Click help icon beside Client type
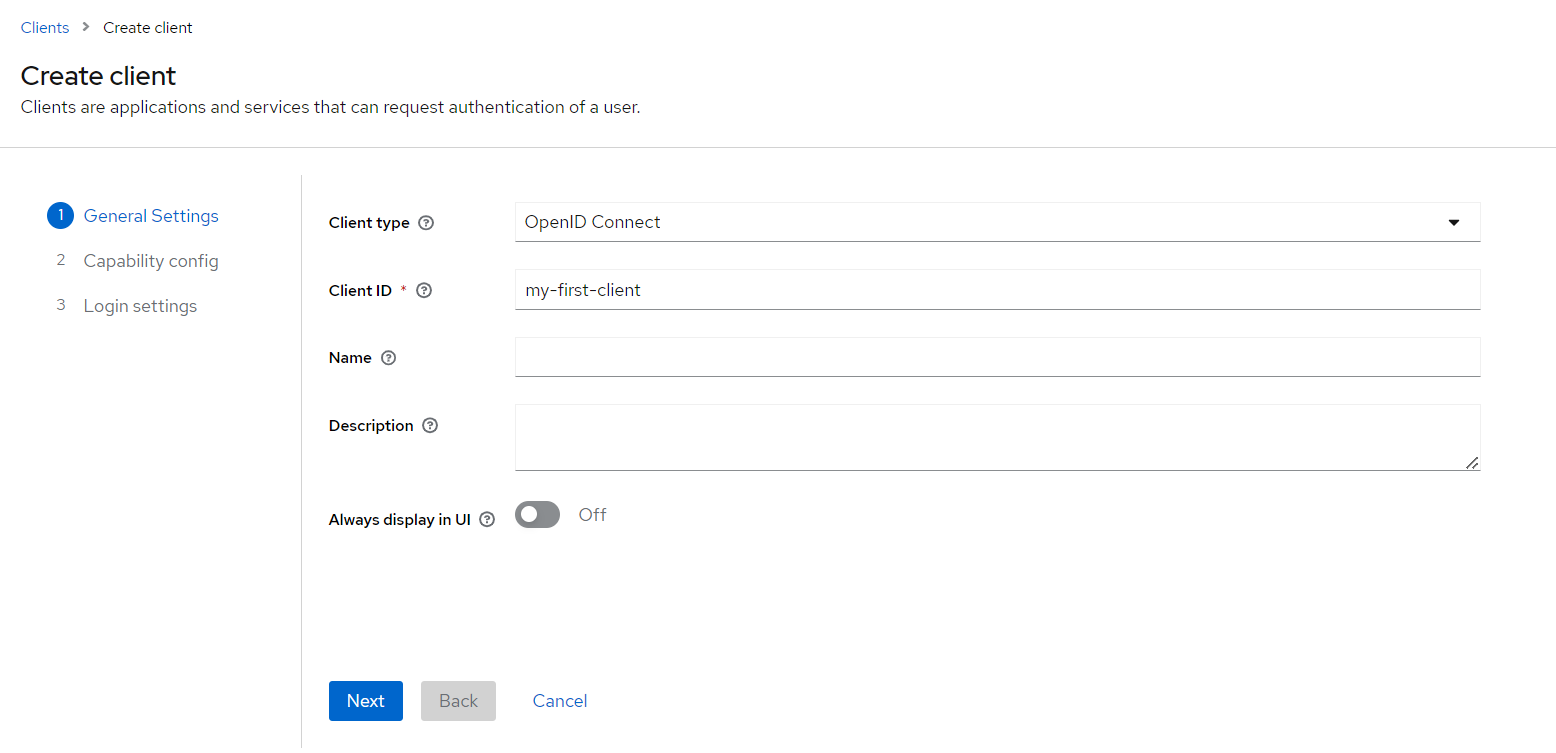The width and height of the screenshot is (1556, 753). pyautogui.click(x=426, y=223)
